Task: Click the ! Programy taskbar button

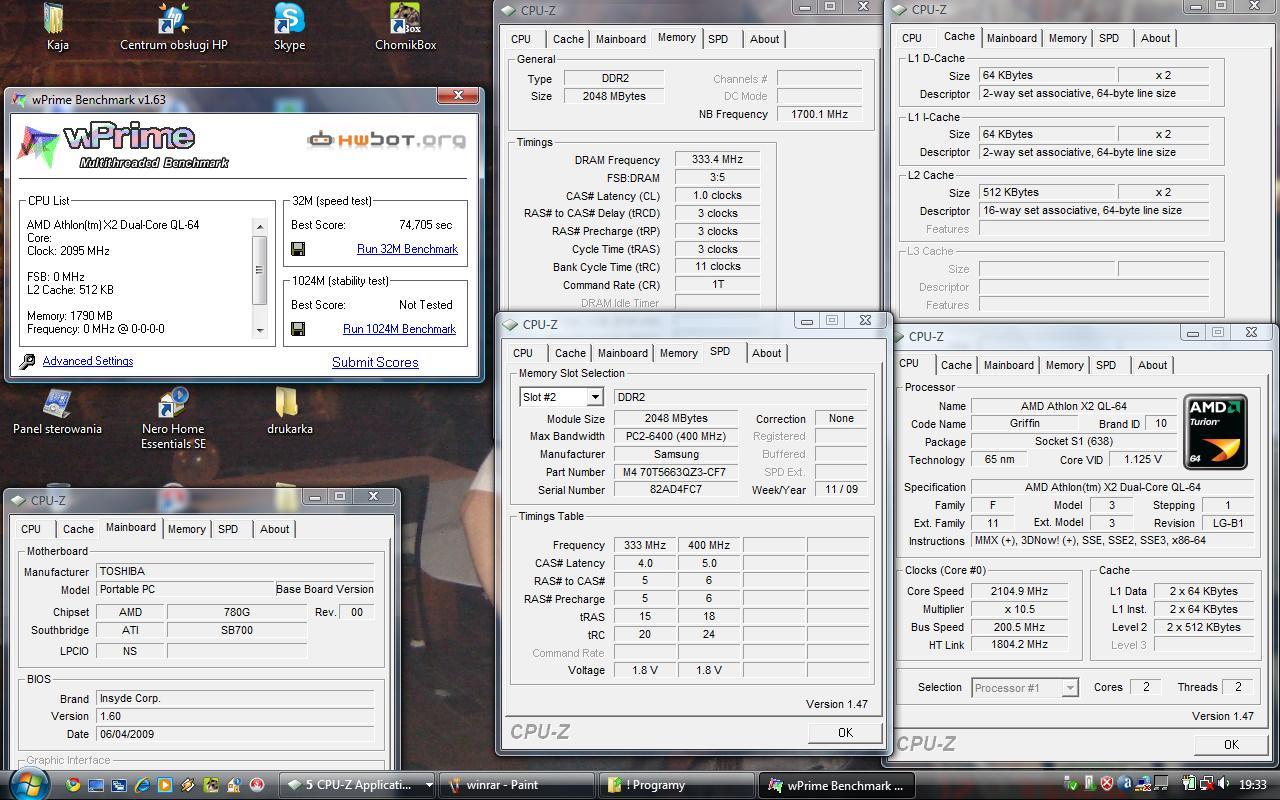Action: tap(676, 785)
